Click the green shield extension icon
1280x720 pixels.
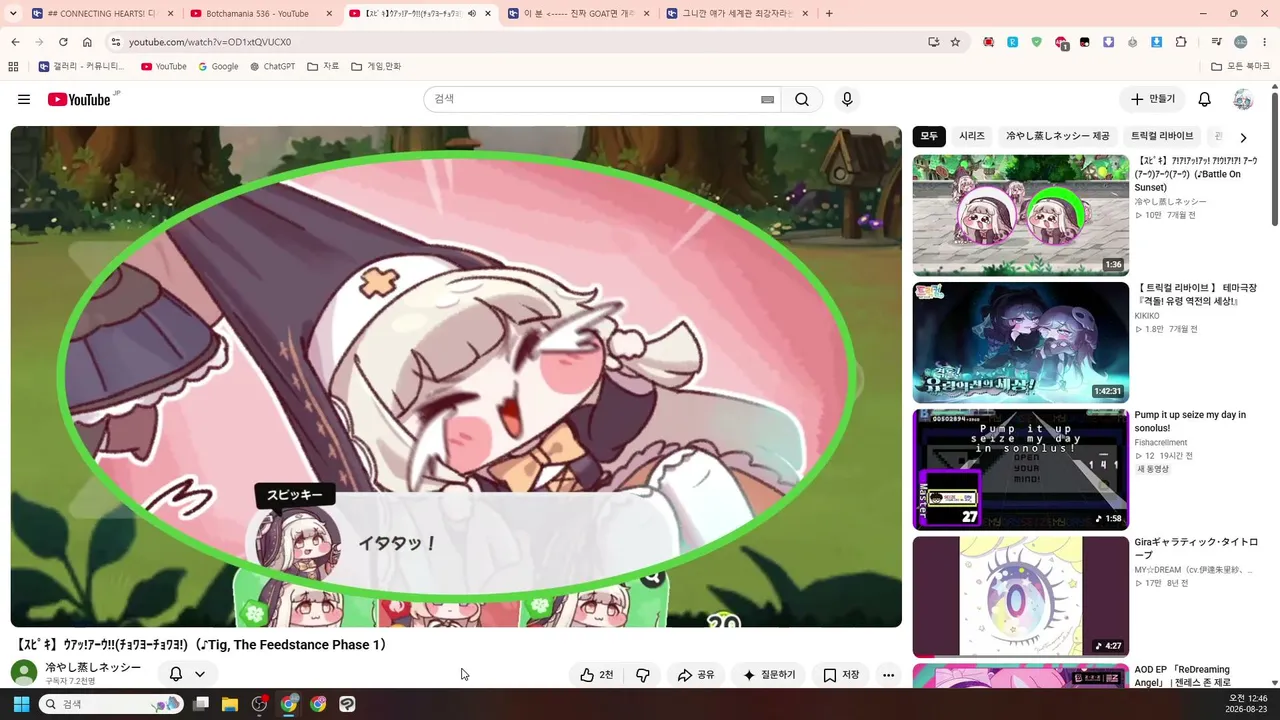coord(1036,42)
